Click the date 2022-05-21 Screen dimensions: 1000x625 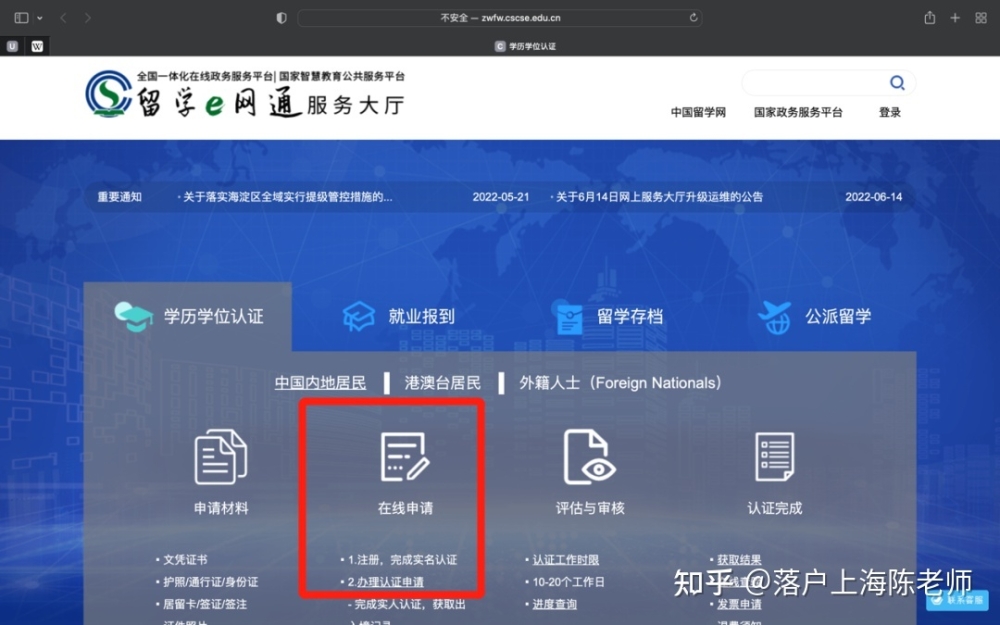501,197
